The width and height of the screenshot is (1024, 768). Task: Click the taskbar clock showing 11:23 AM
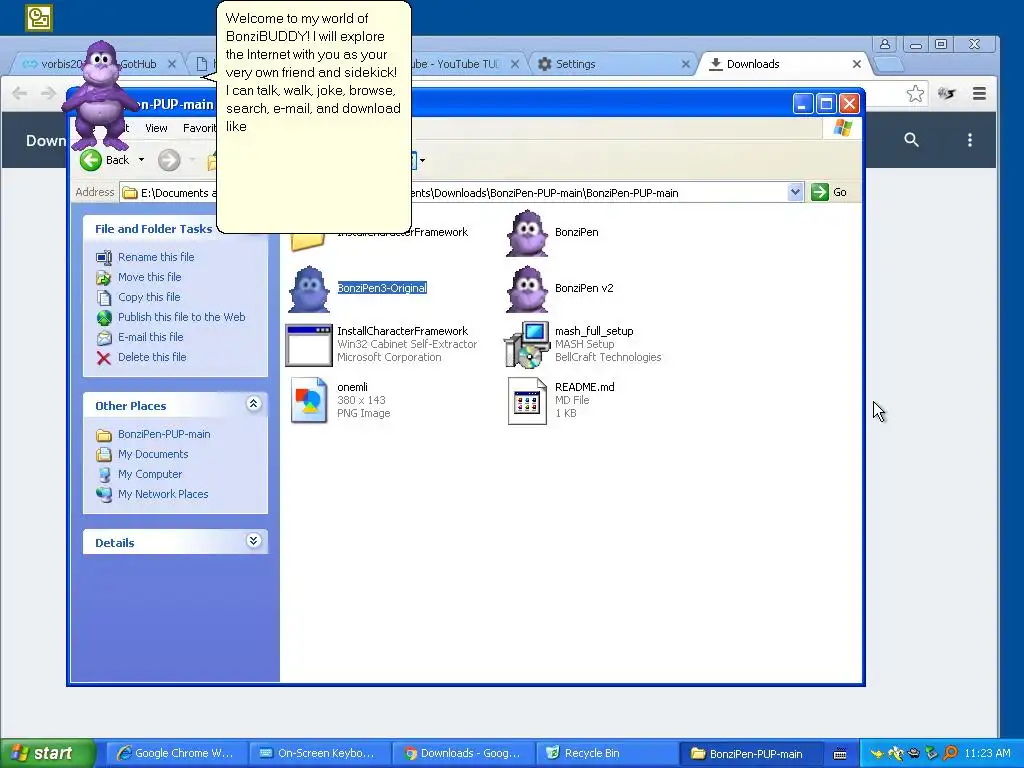click(x=987, y=753)
